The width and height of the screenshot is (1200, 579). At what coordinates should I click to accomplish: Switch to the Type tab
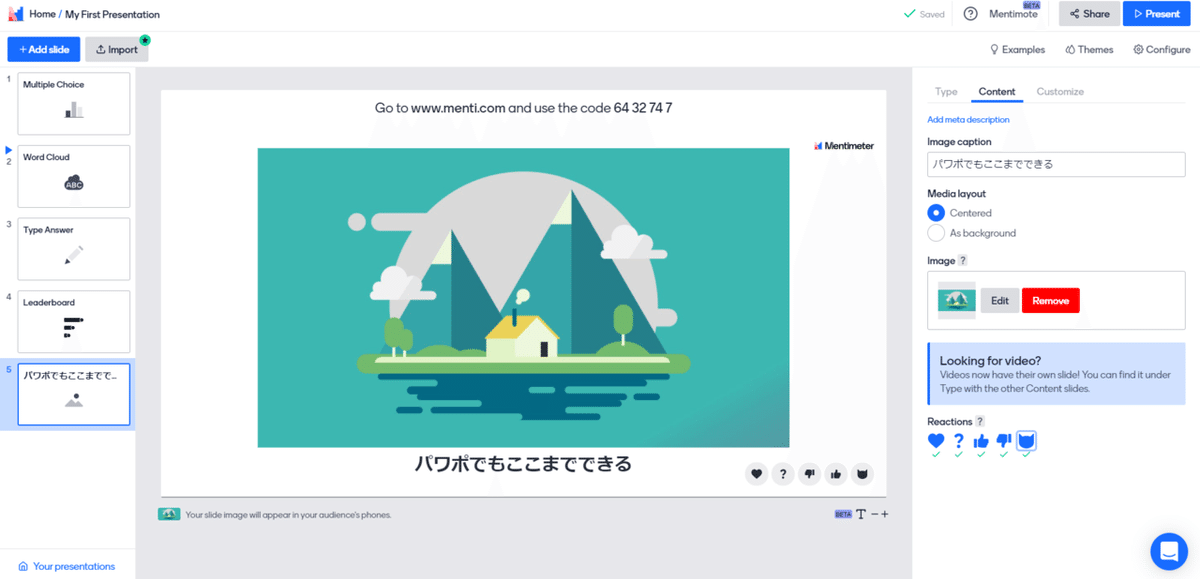click(x=946, y=92)
